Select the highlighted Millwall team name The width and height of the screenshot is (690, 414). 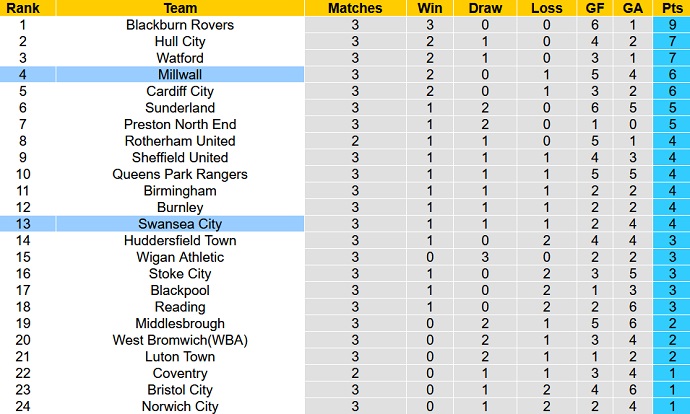[181, 75]
